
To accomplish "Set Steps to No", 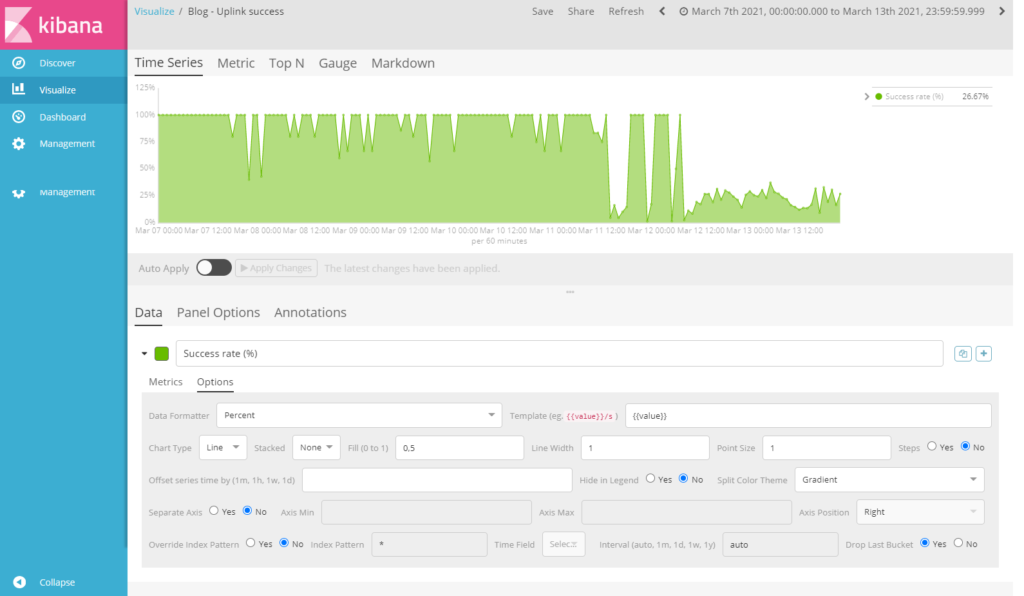I will [x=965, y=446].
